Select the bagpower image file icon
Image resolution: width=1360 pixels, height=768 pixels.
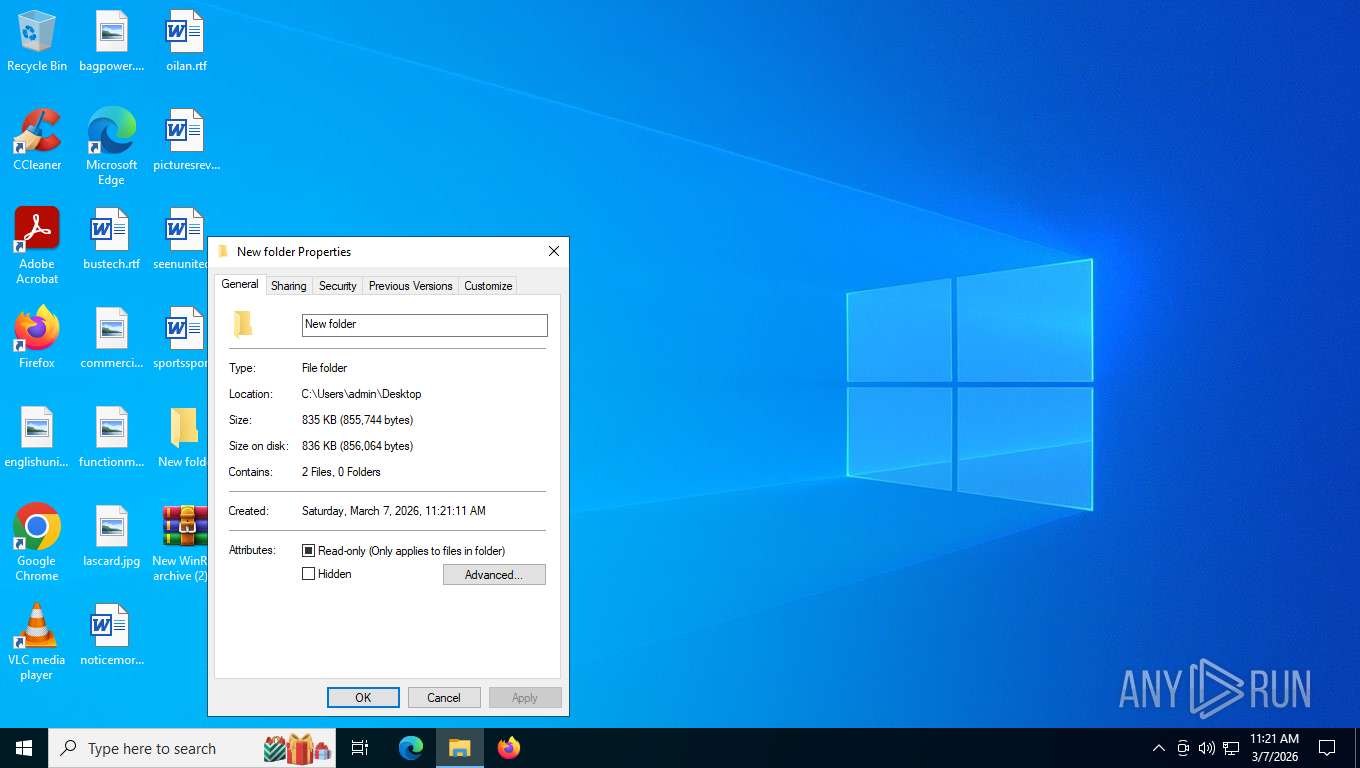[x=112, y=42]
